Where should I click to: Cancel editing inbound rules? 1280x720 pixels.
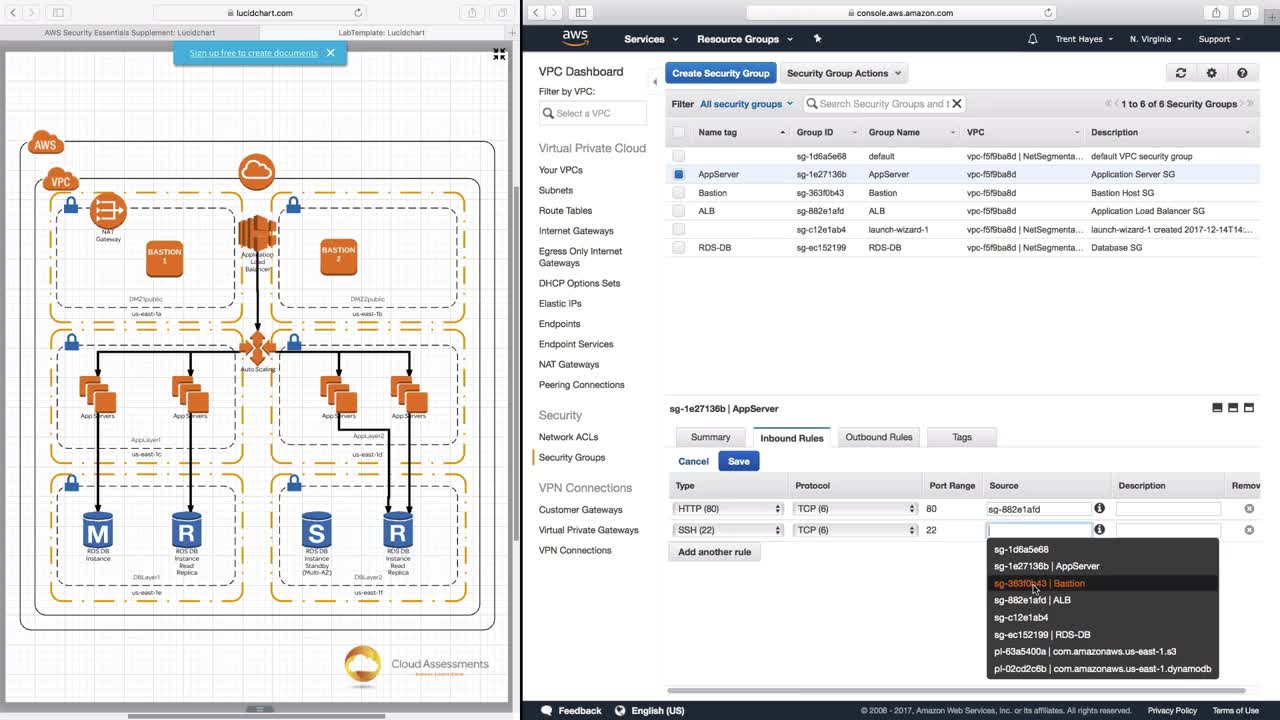pyautogui.click(x=693, y=462)
